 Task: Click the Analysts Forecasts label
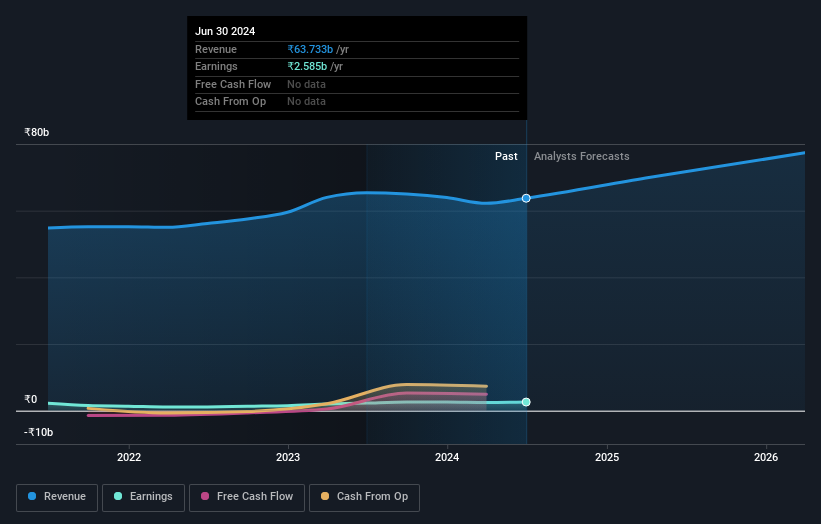[x=582, y=157]
